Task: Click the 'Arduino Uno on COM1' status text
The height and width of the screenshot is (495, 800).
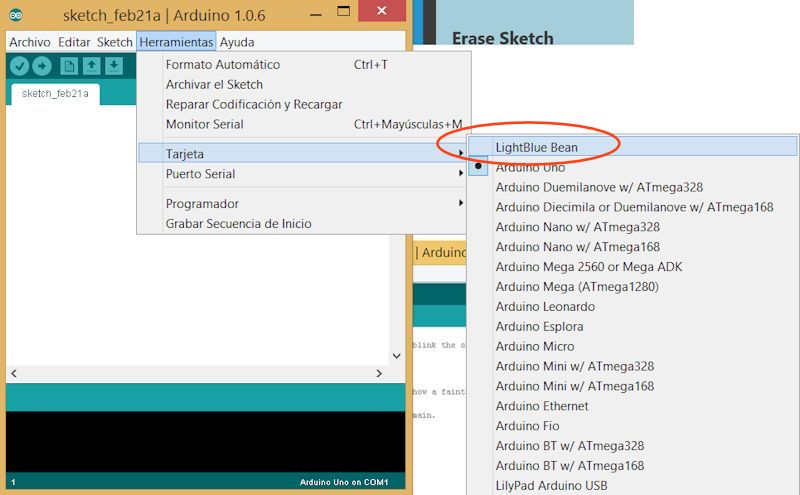Action: [344, 482]
